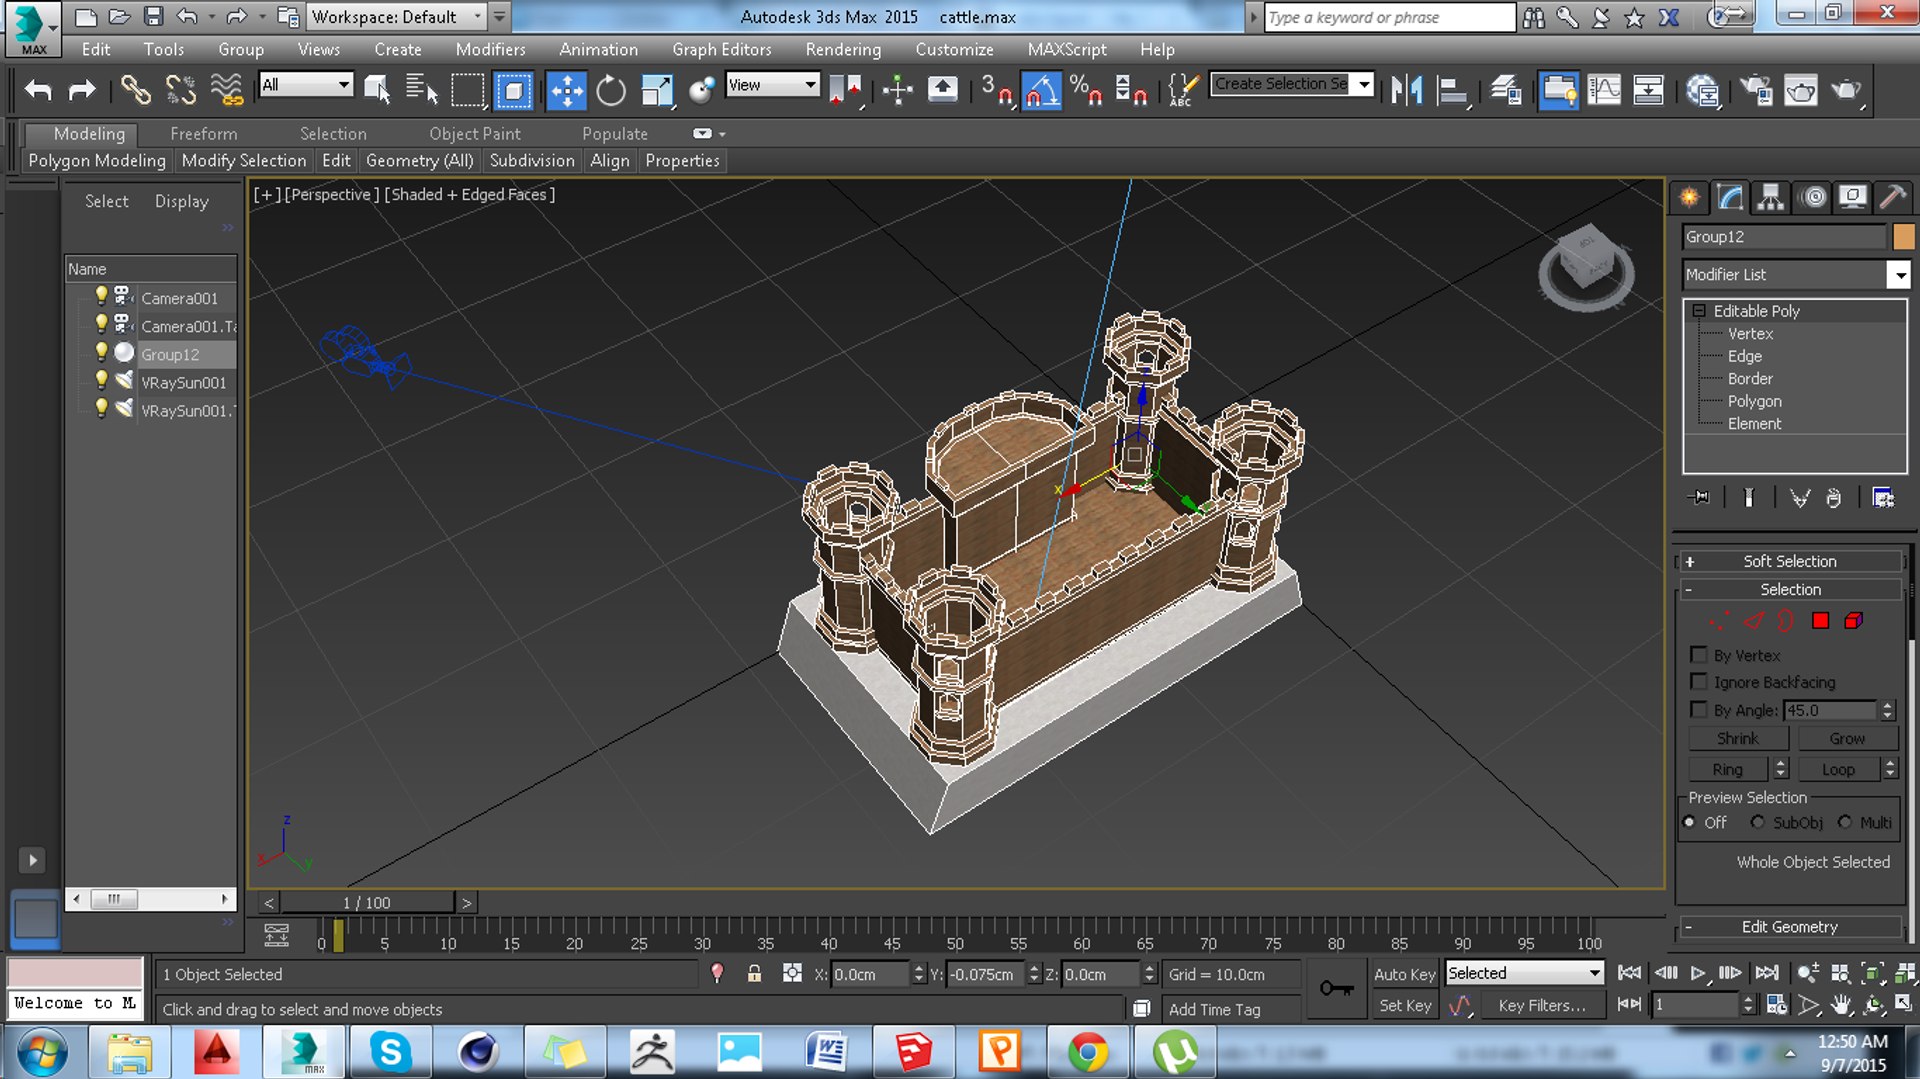
Task: Toggle the Angle Snap tool
Action: point(1041,91)
